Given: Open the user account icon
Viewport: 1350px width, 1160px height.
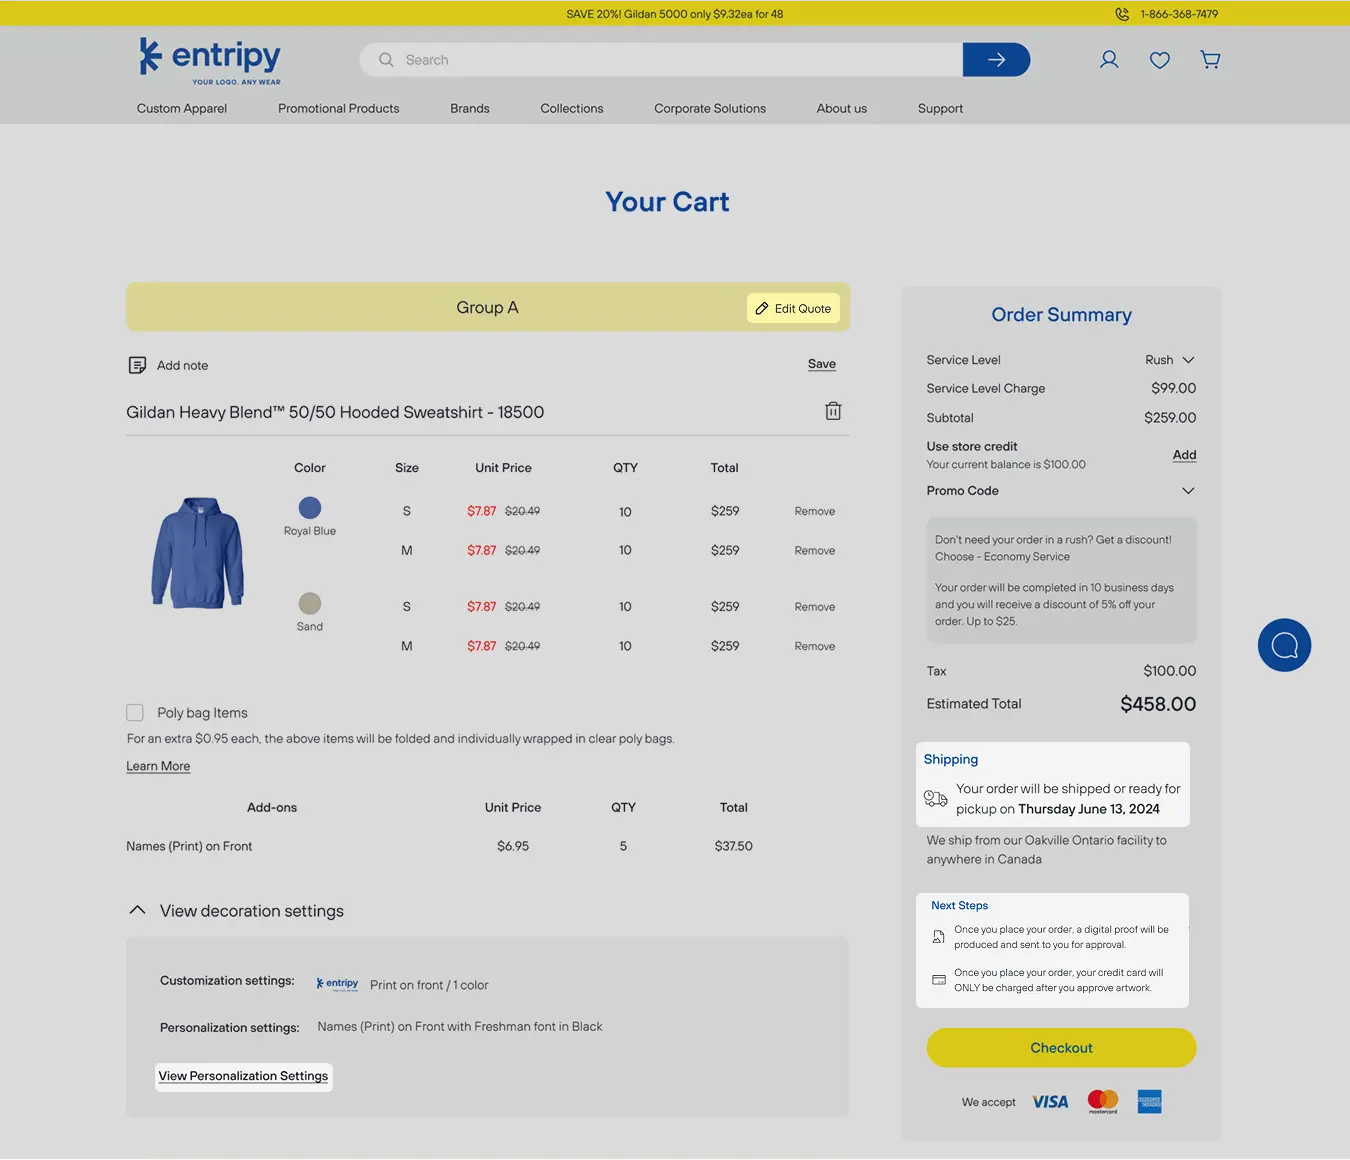Looking at the screenshot, I should point(1109,60).
